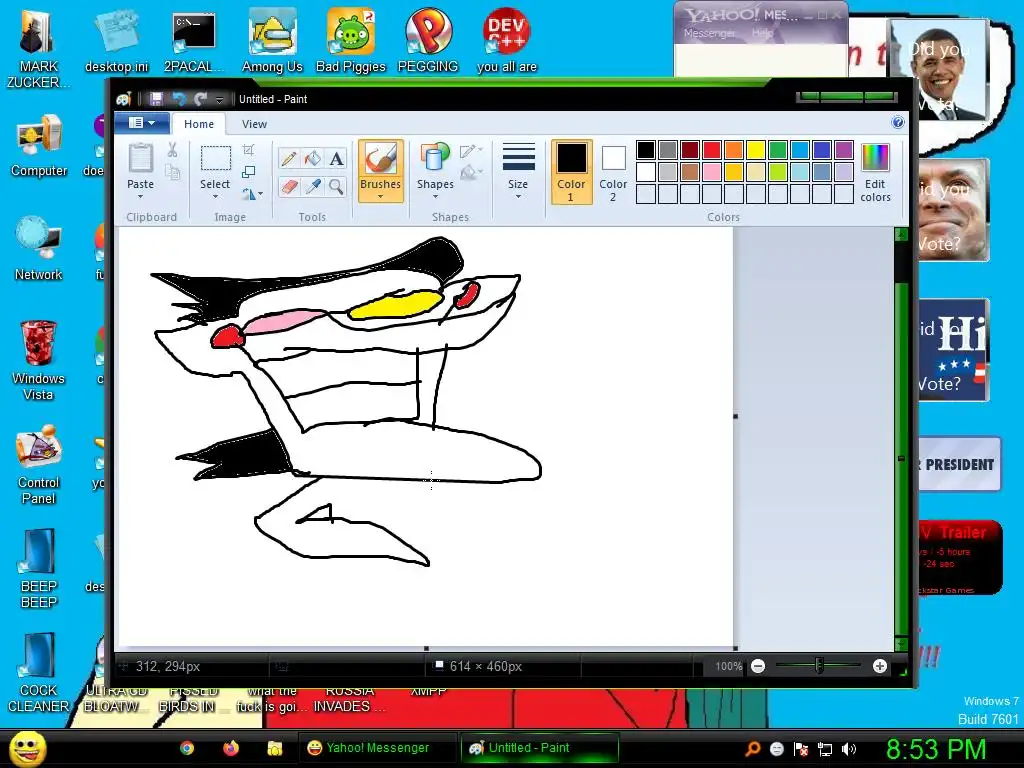Screen dimensions: 1024x768
Task: Click zoom in plus button
Action: (880, 666)
